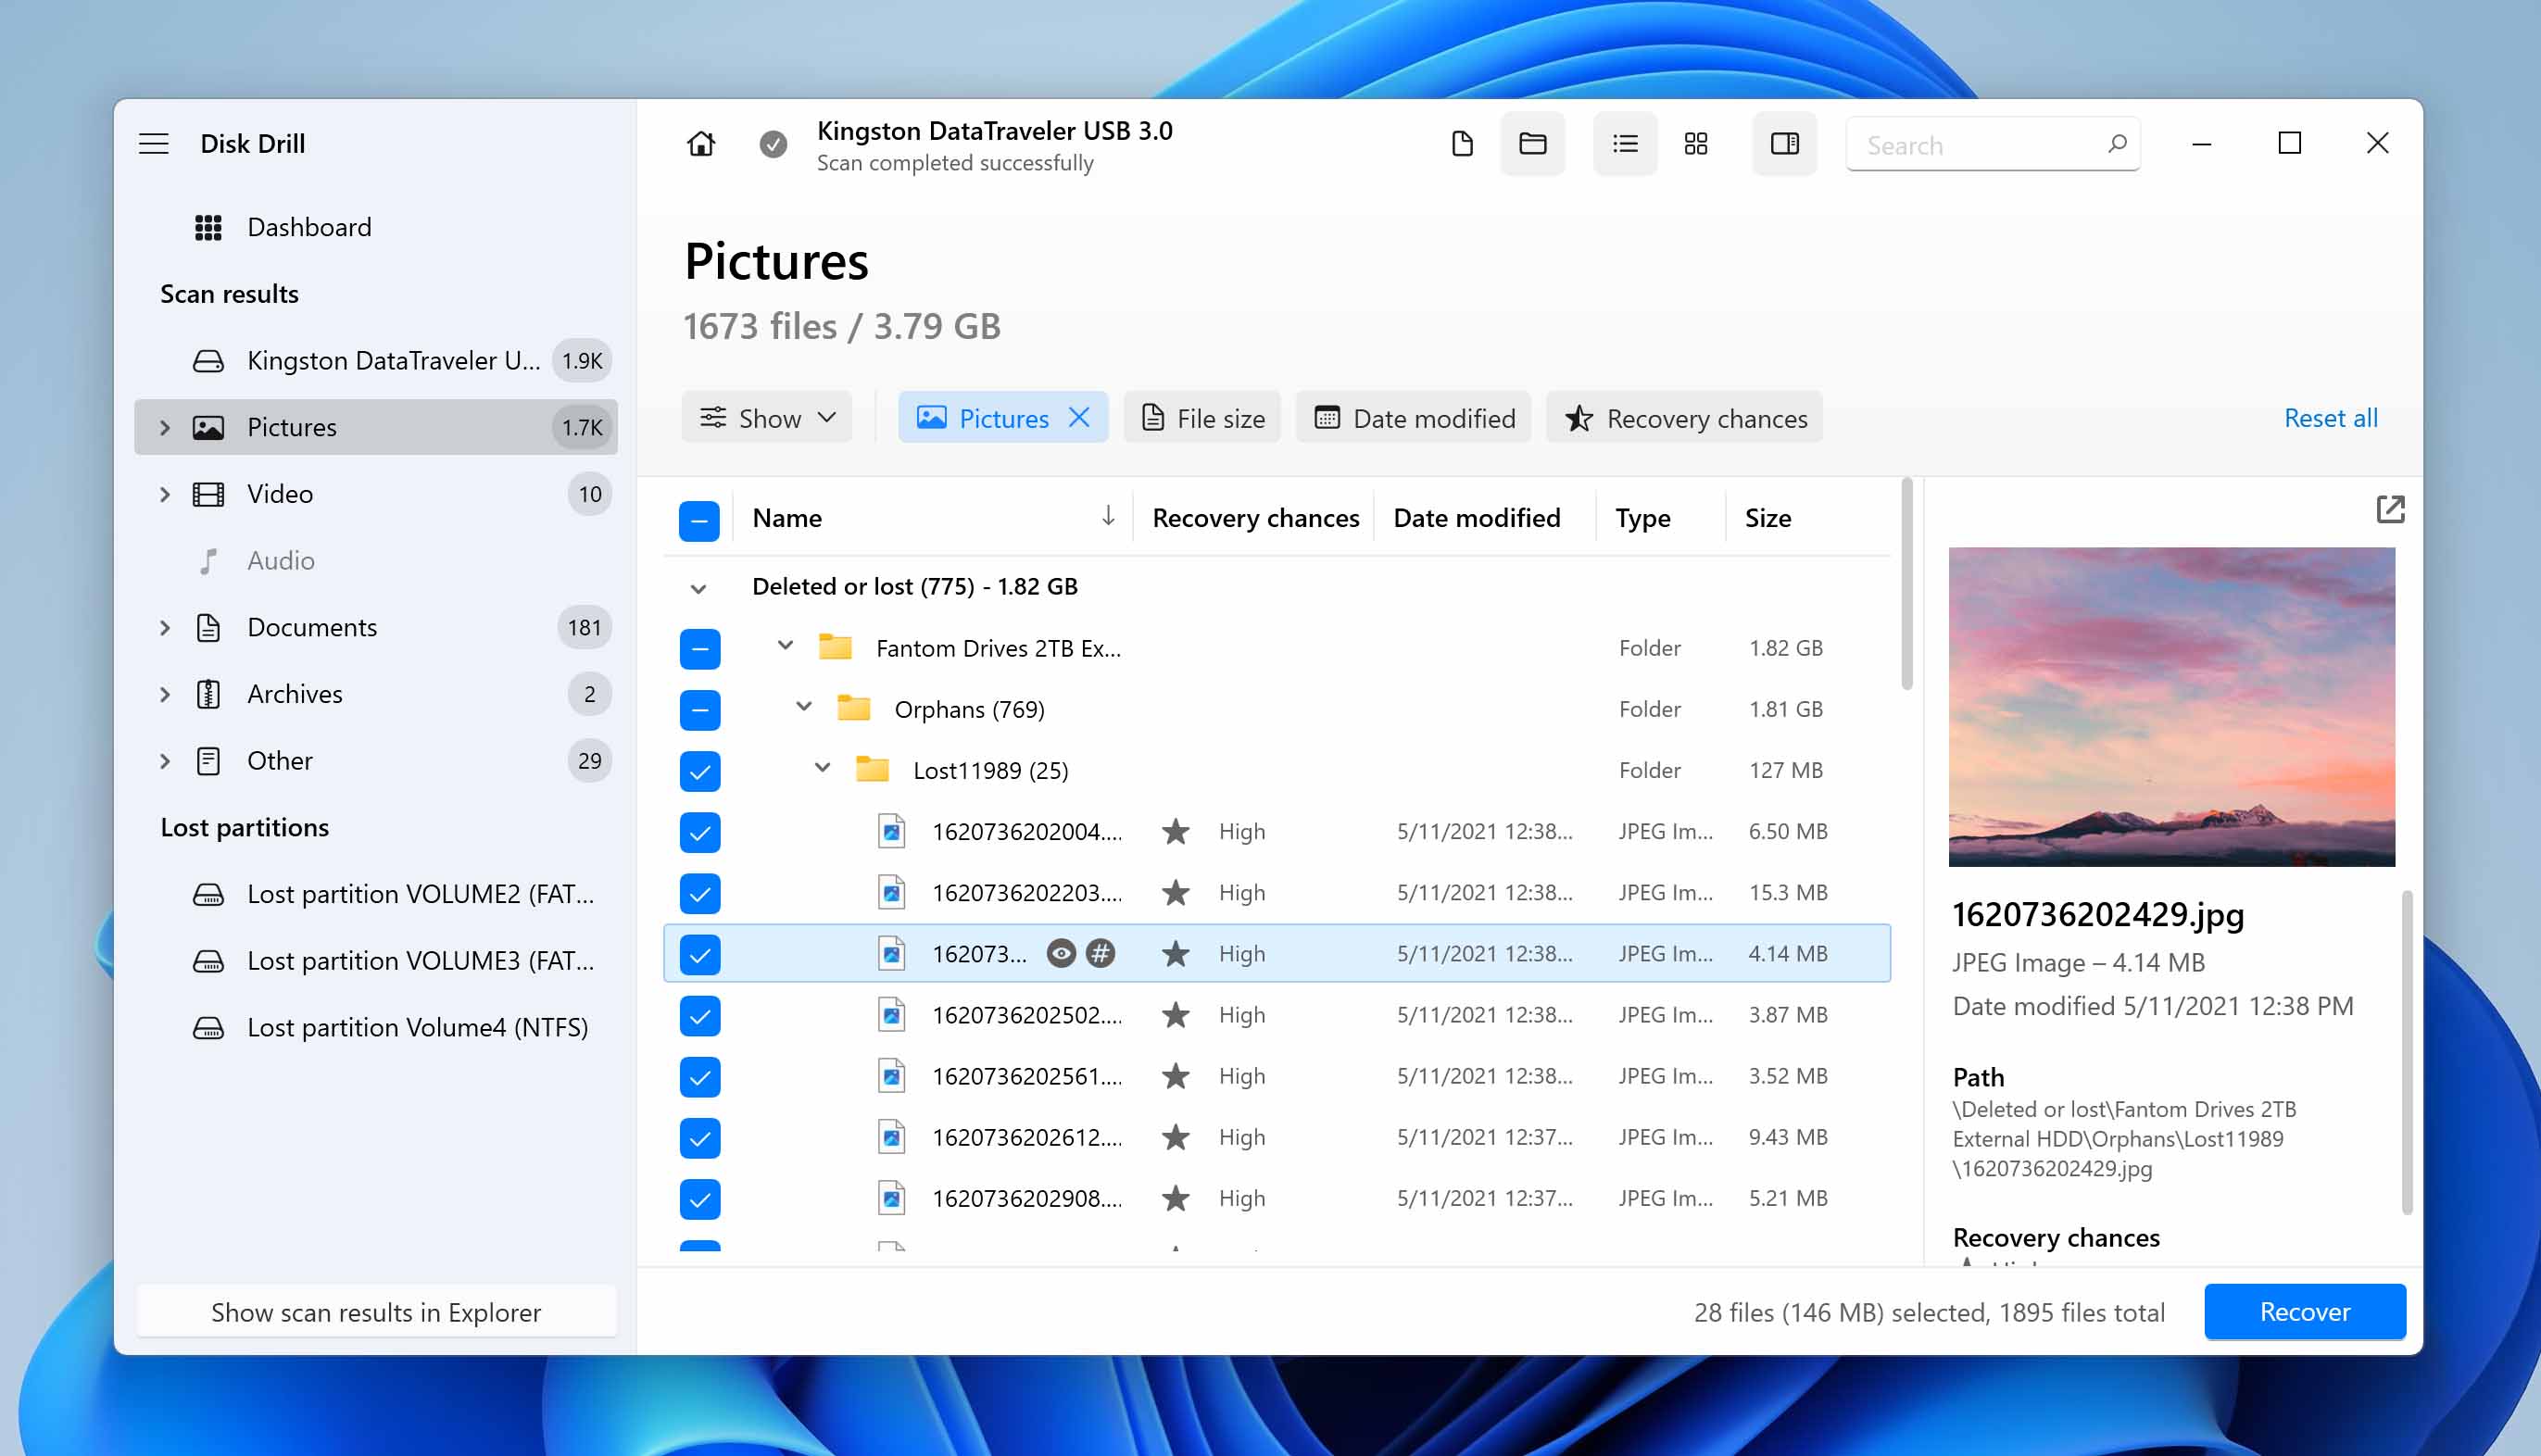Toggle checkbox for 1620736202203 file
The height and width of the screenshot is (1456, 2541).
(x=699, y=892)
